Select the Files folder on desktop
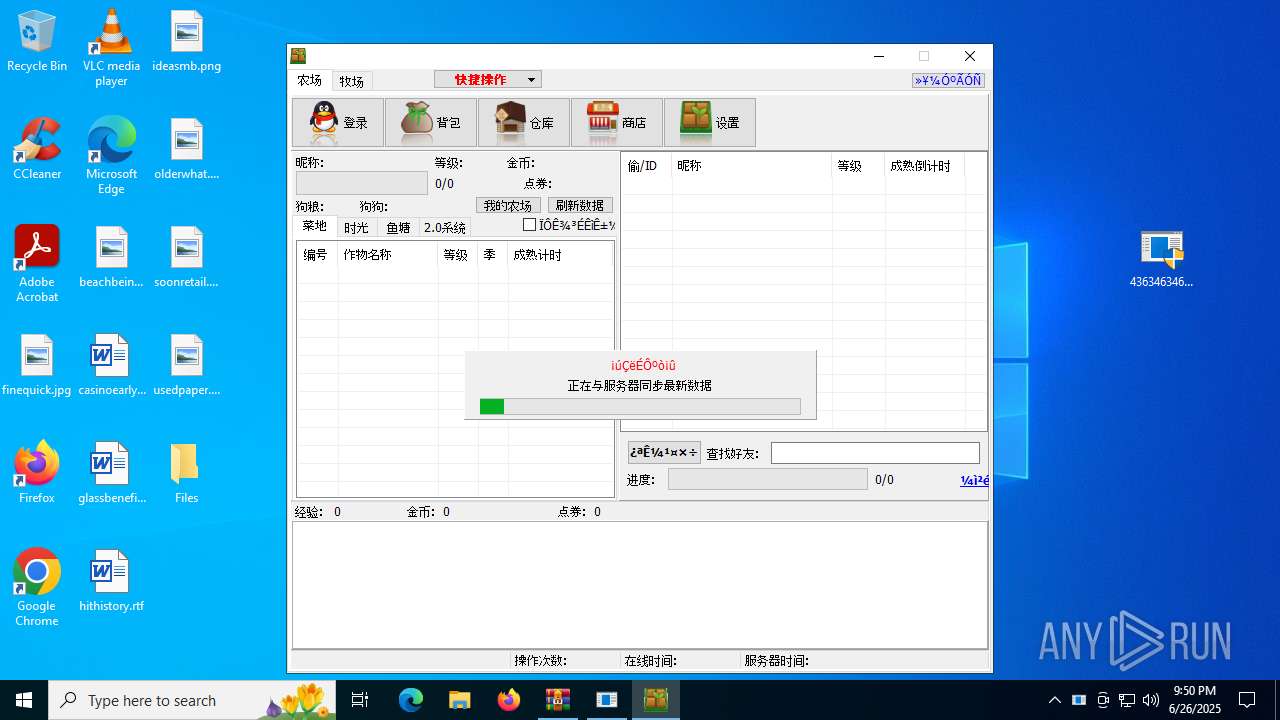1280x720 pixels. click(187, 474)
